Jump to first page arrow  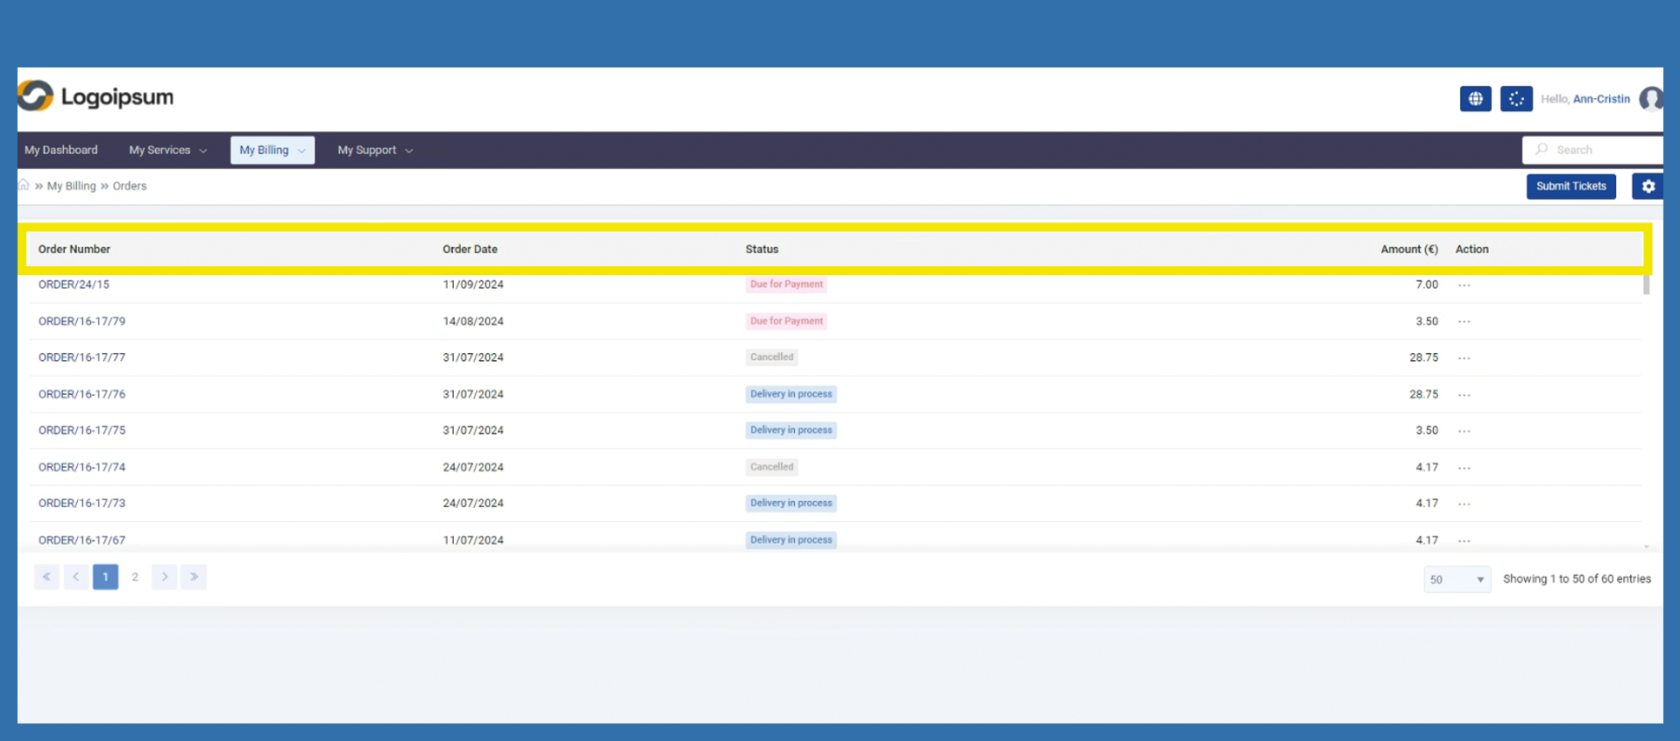(46, 577)
